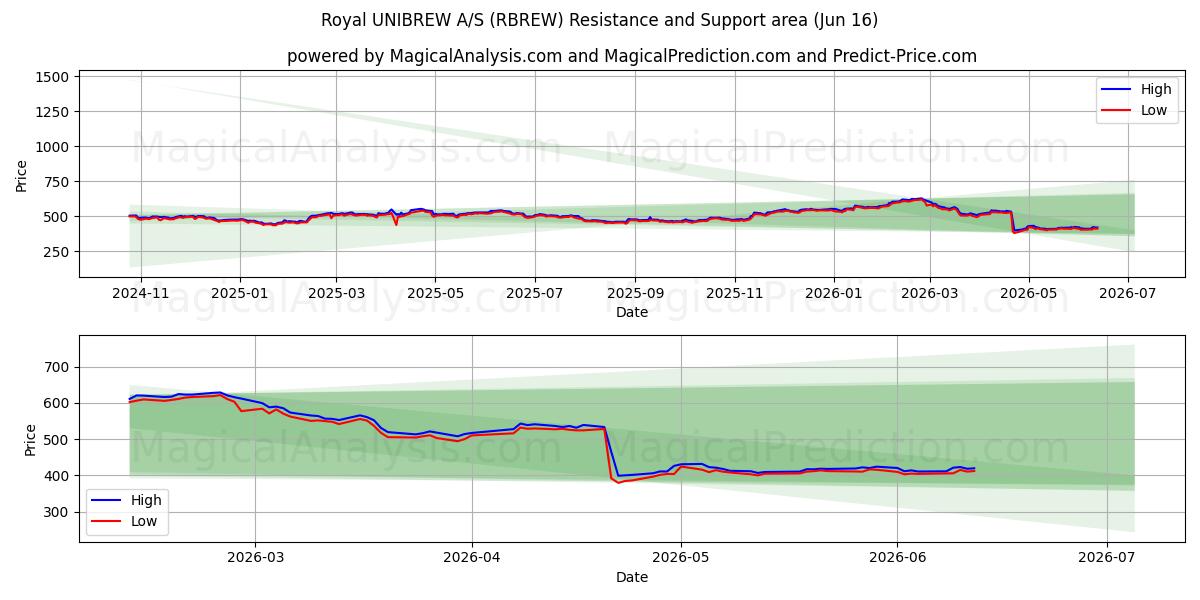The height and width of the screenshot is (600, 1200).
Task: Click the 2026-06 tick on the bottom chart
Action: 897,557
